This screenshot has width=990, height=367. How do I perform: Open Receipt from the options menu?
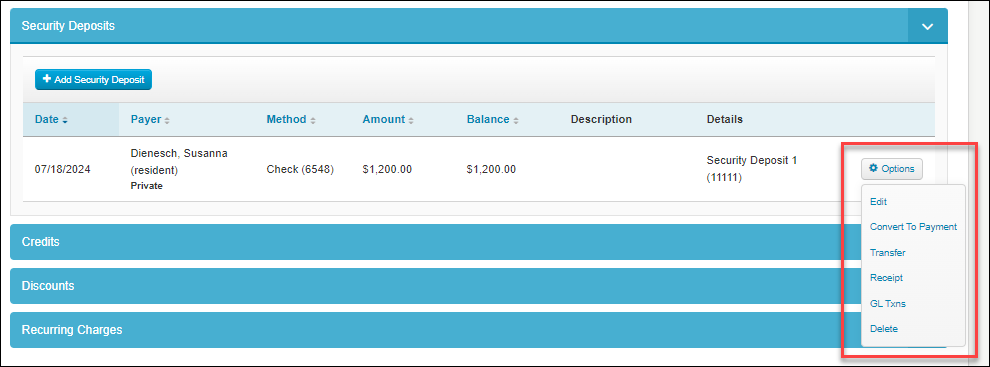pos(886,278)
